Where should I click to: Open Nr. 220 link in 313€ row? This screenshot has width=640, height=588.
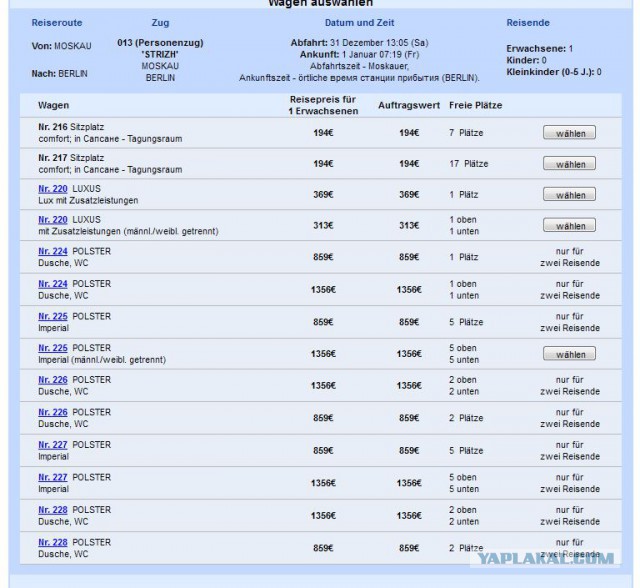pyautogui.click(x=53, y=220)
